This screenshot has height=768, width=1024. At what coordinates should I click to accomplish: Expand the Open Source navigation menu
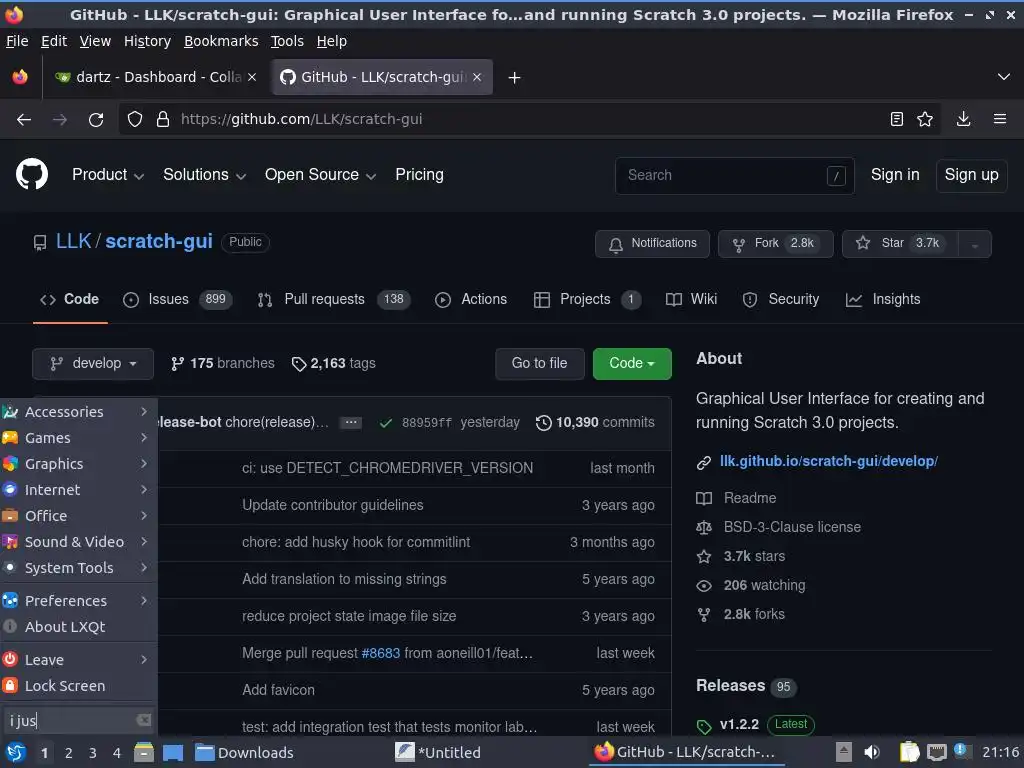tap(320, 175)
